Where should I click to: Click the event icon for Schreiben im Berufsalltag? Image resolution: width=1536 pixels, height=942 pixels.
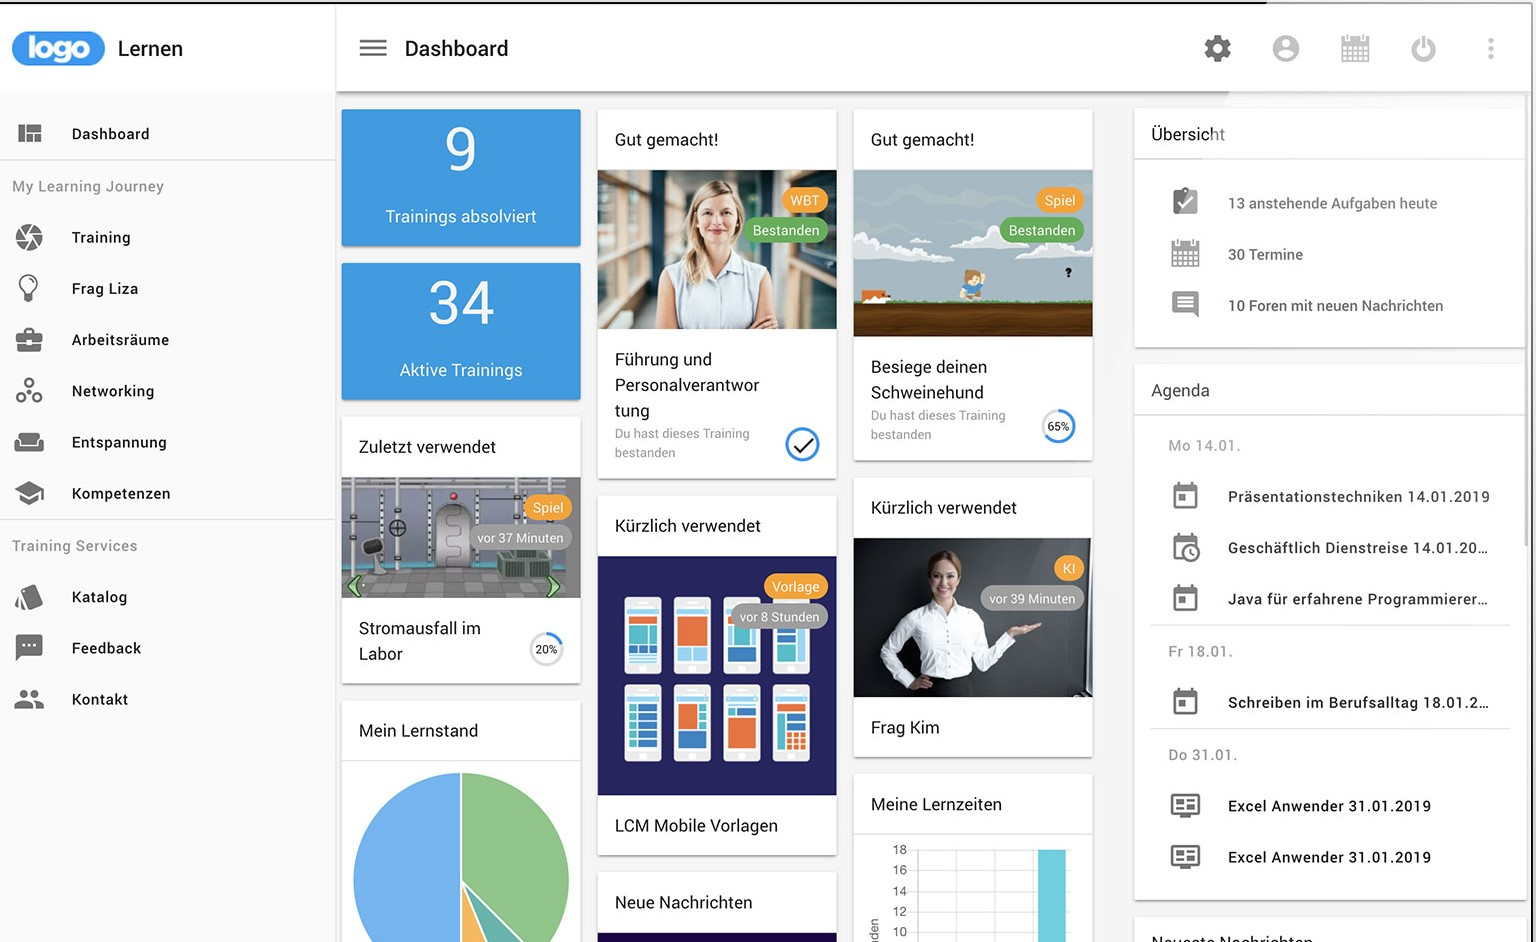[x=1185, y=702]
